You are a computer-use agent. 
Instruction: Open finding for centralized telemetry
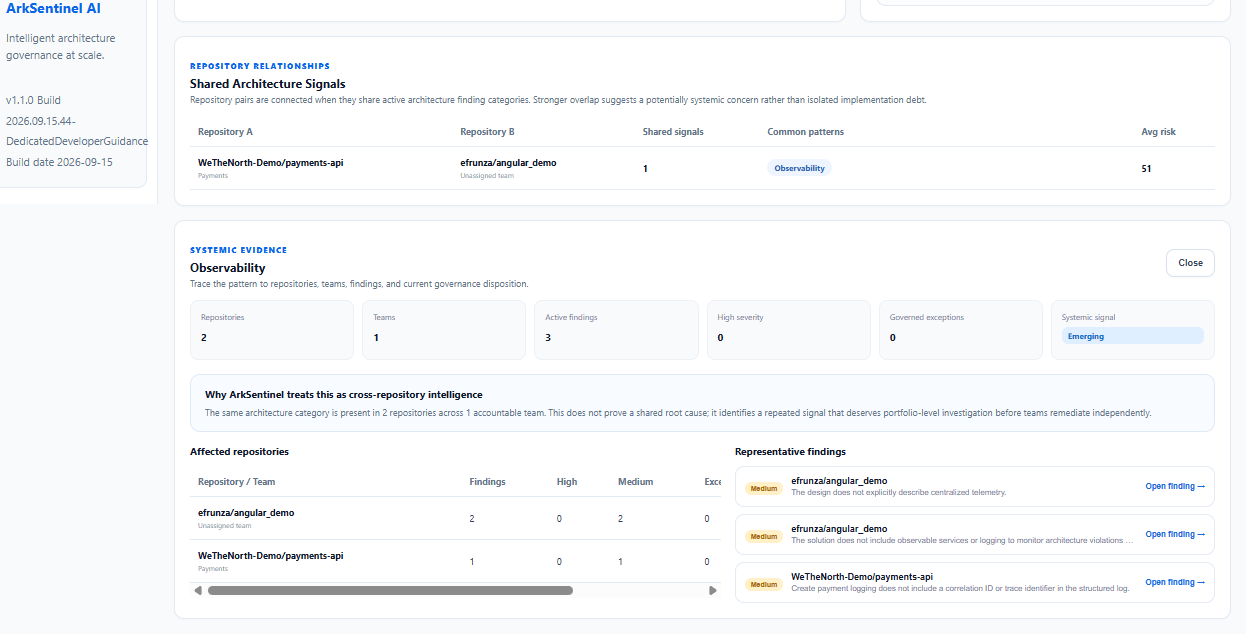[x=1175, y=486]
